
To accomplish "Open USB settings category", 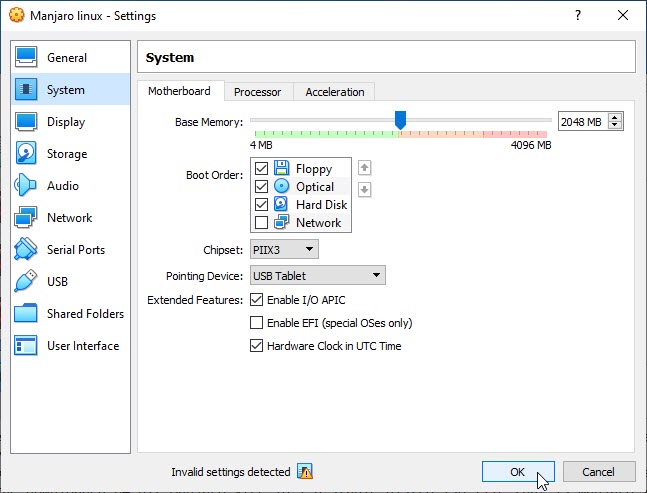I will (x=71, y=281).
